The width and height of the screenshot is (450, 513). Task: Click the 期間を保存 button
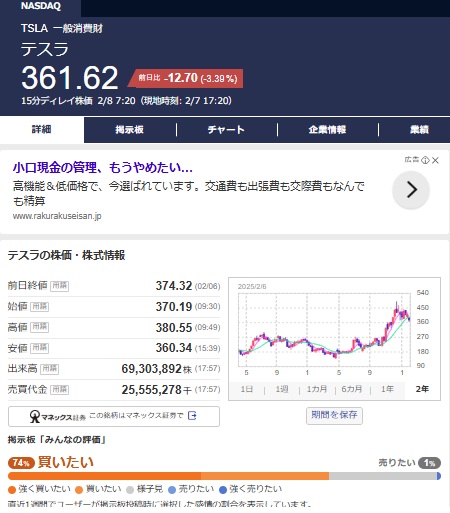tap(334, 415)
